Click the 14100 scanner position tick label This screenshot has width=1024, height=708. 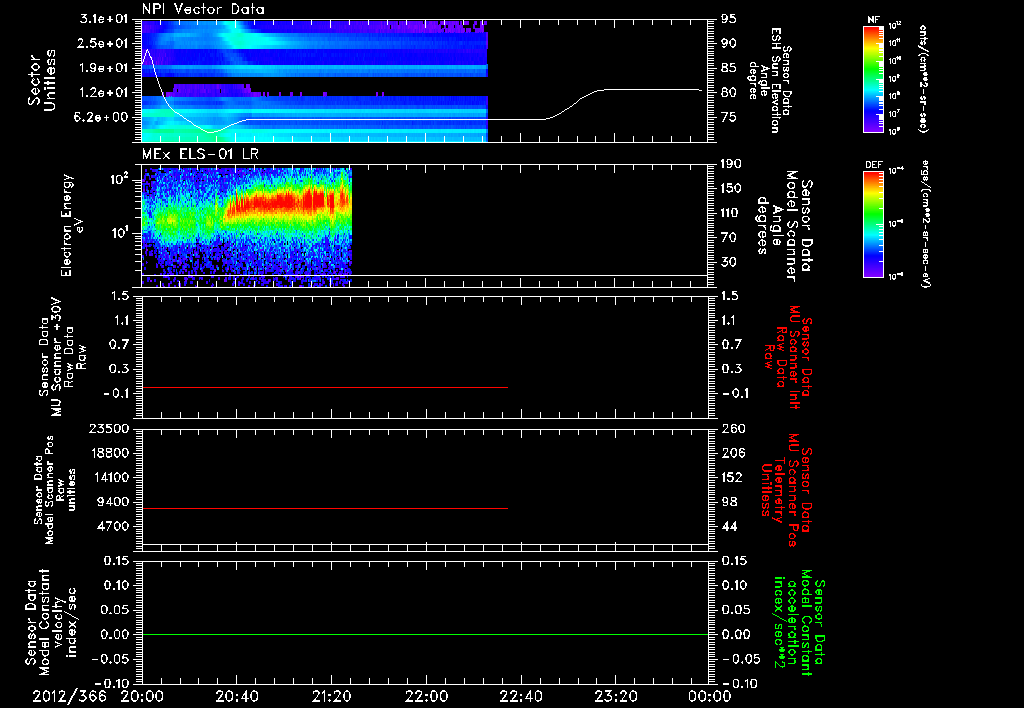point(110,477)
